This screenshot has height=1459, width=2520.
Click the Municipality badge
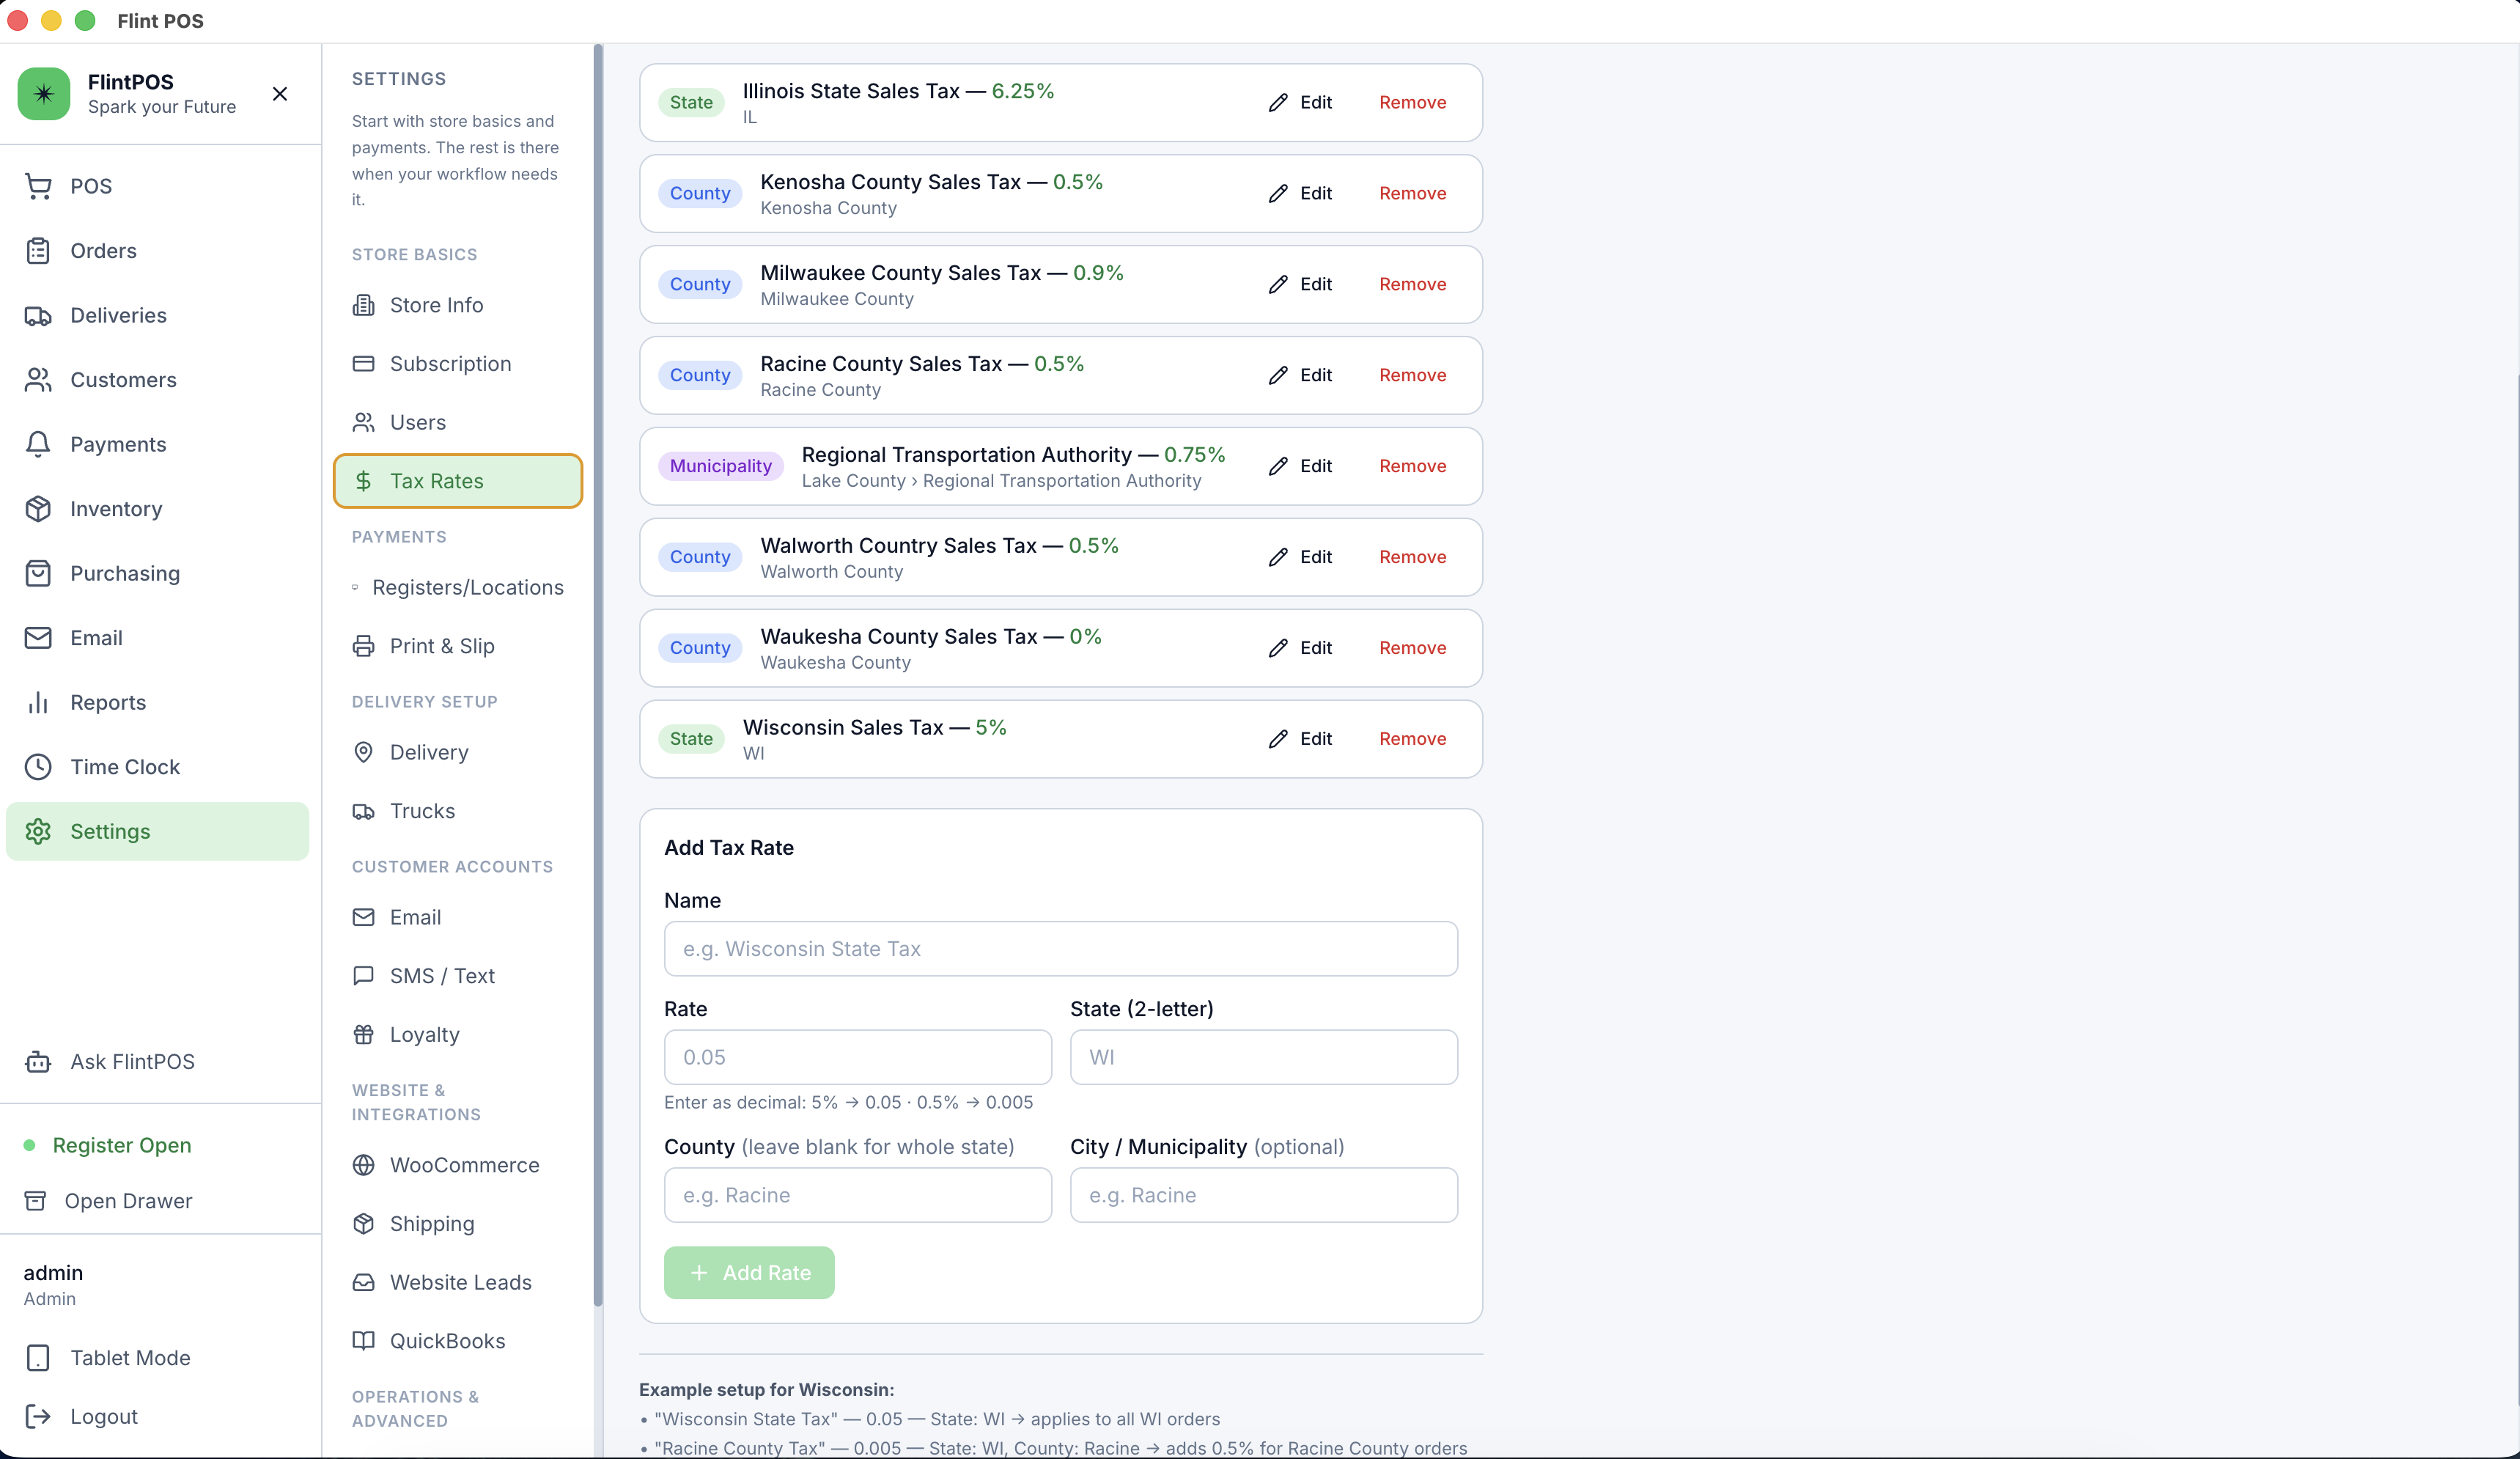pyautogui.click(x=720, y=466)
